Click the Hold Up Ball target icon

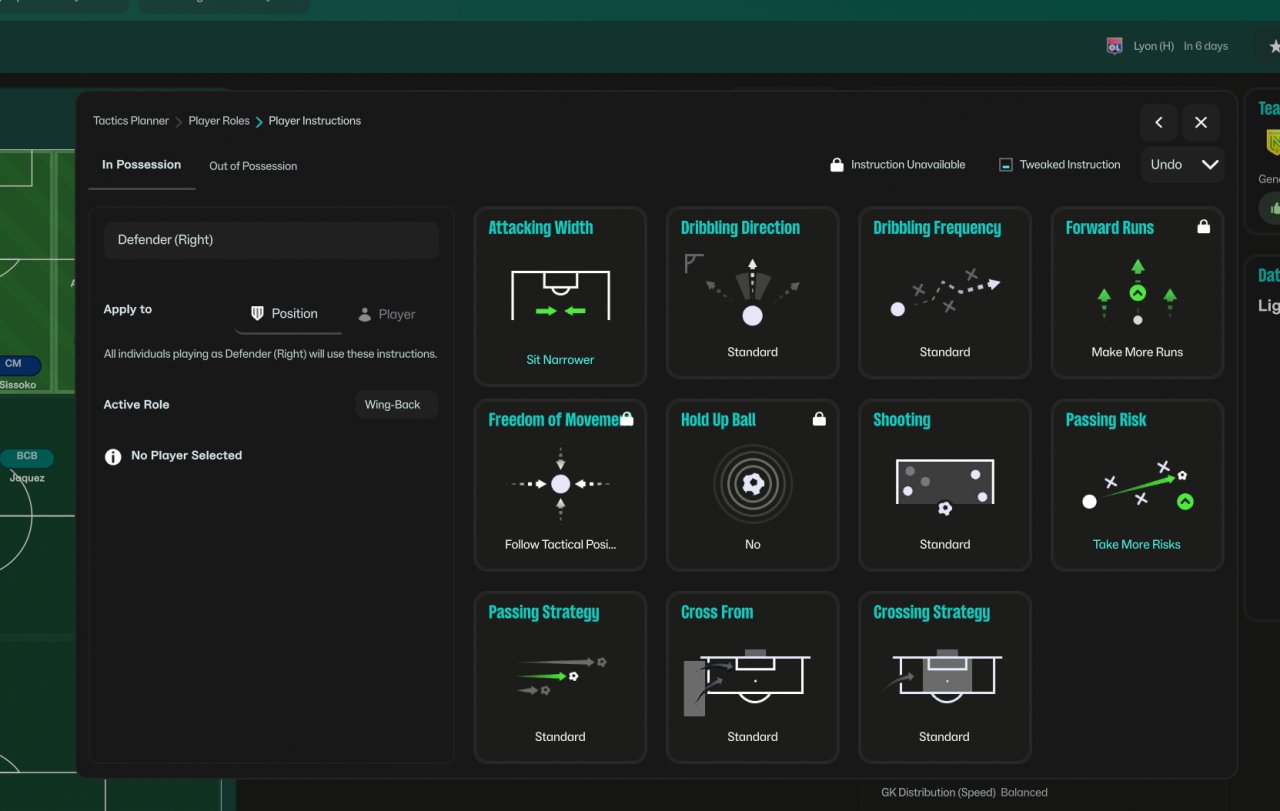(753, 484)
